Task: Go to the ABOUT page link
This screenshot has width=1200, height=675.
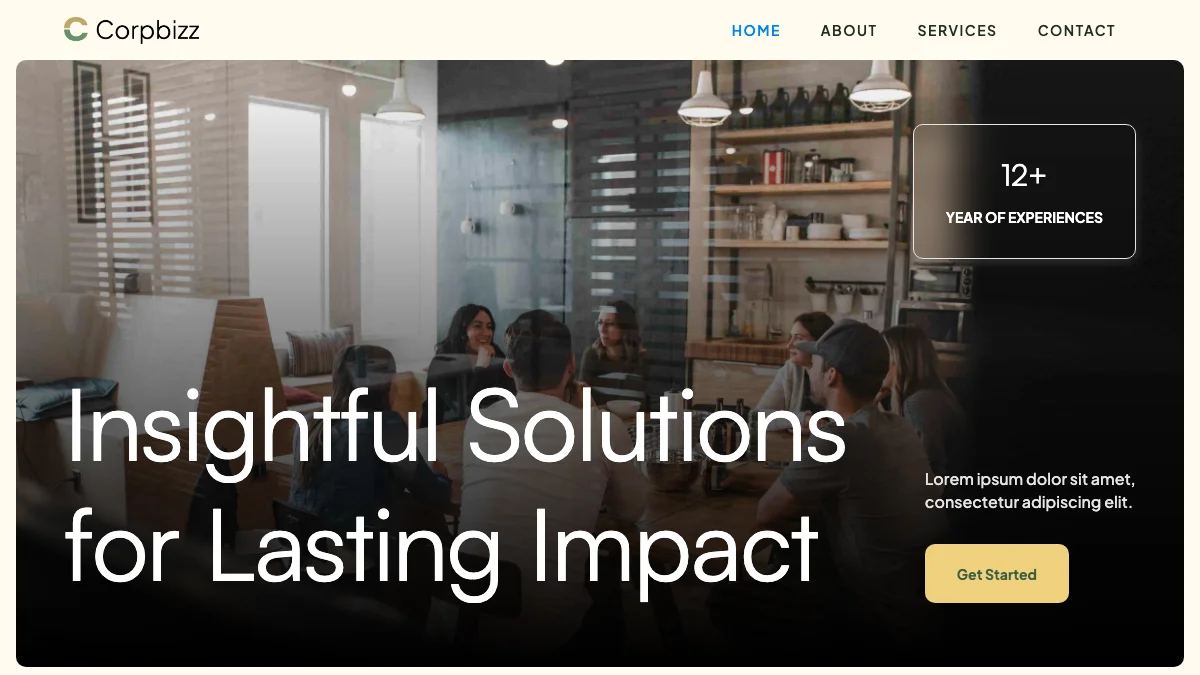Action: coord(849,31)
